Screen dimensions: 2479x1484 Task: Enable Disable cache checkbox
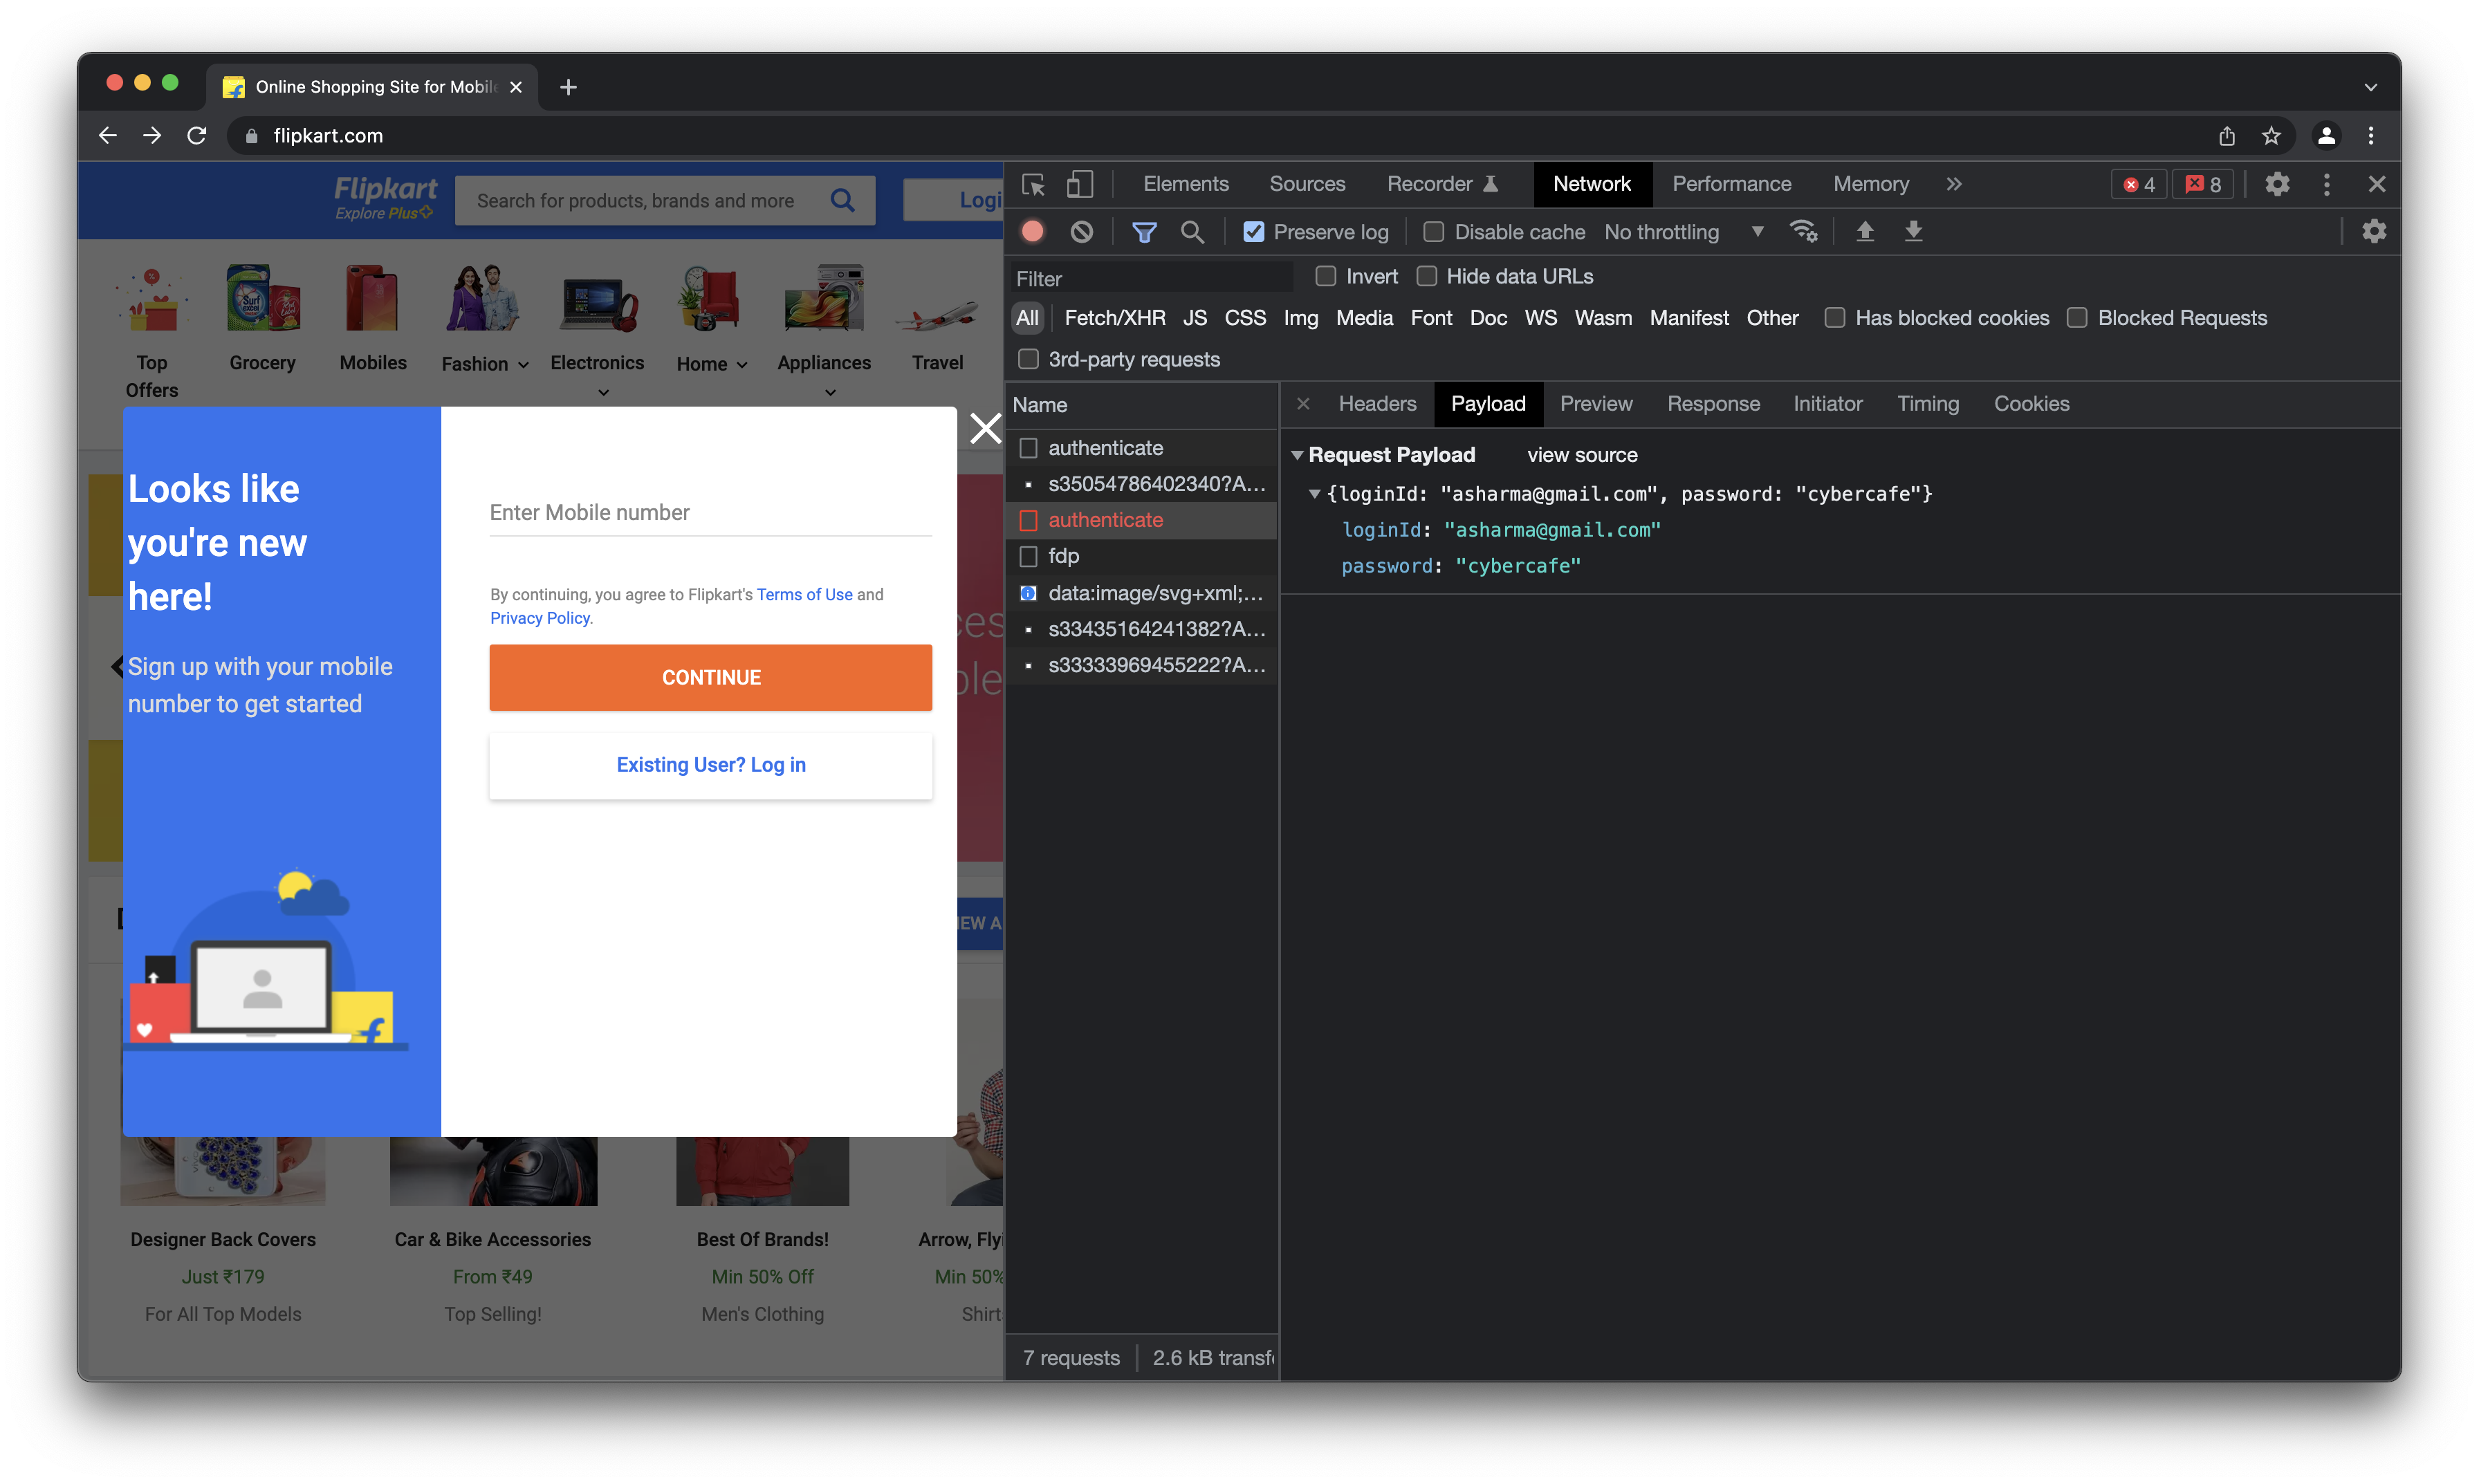point(1433,232)
